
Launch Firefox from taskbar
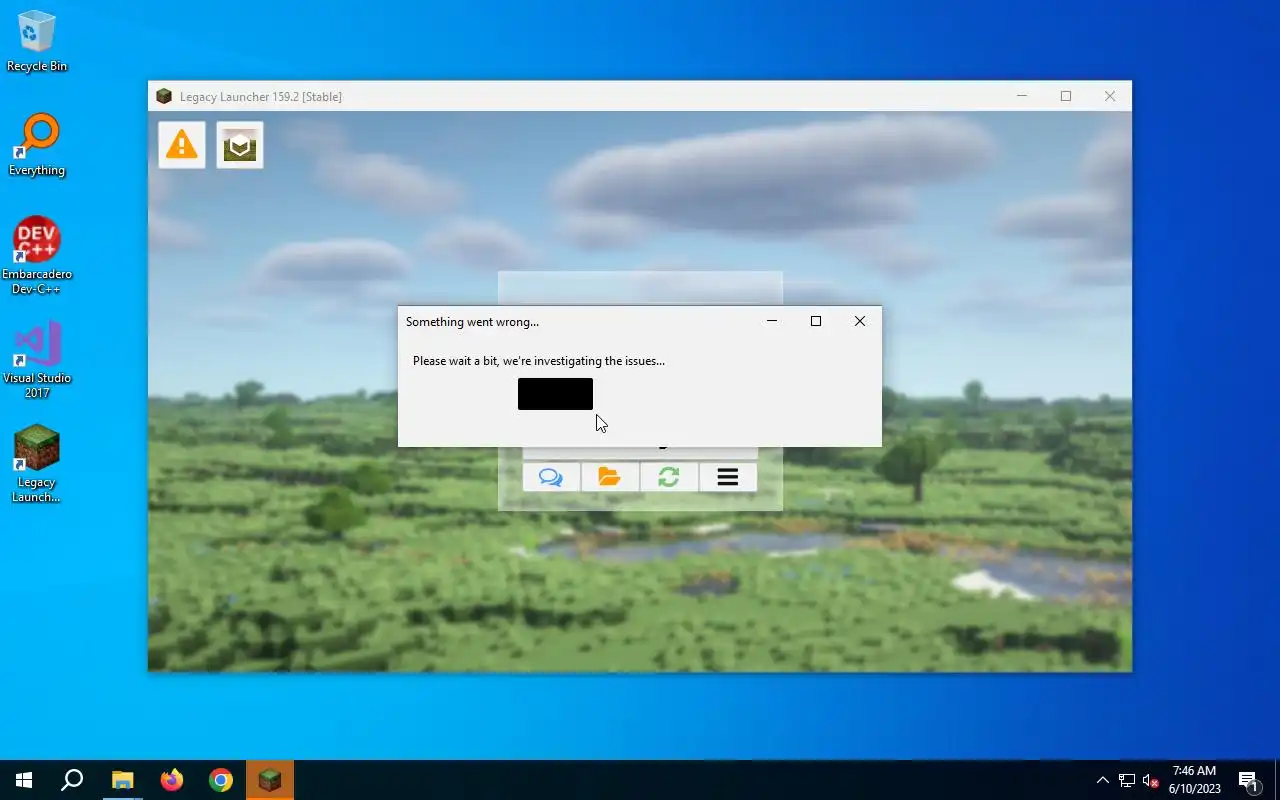click(x=172, y=780)
